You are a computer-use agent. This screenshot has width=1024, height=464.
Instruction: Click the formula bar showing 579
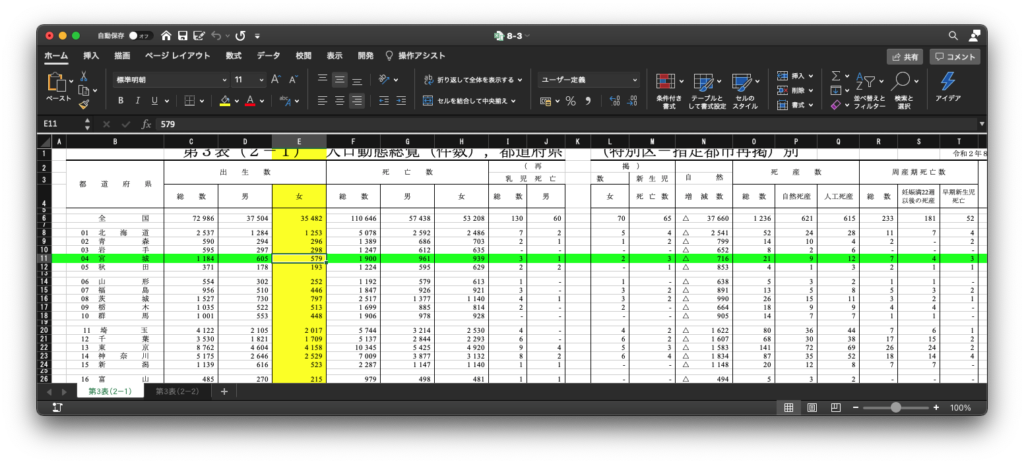(x=565, y=124)
